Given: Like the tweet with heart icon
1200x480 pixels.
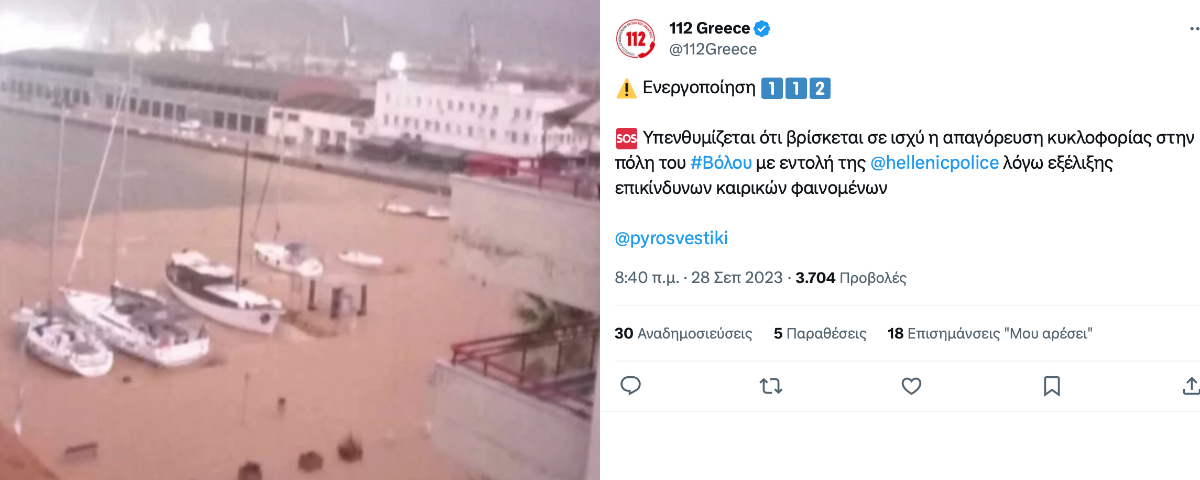Looking at the screenshot, I should [x=911, y=386].
